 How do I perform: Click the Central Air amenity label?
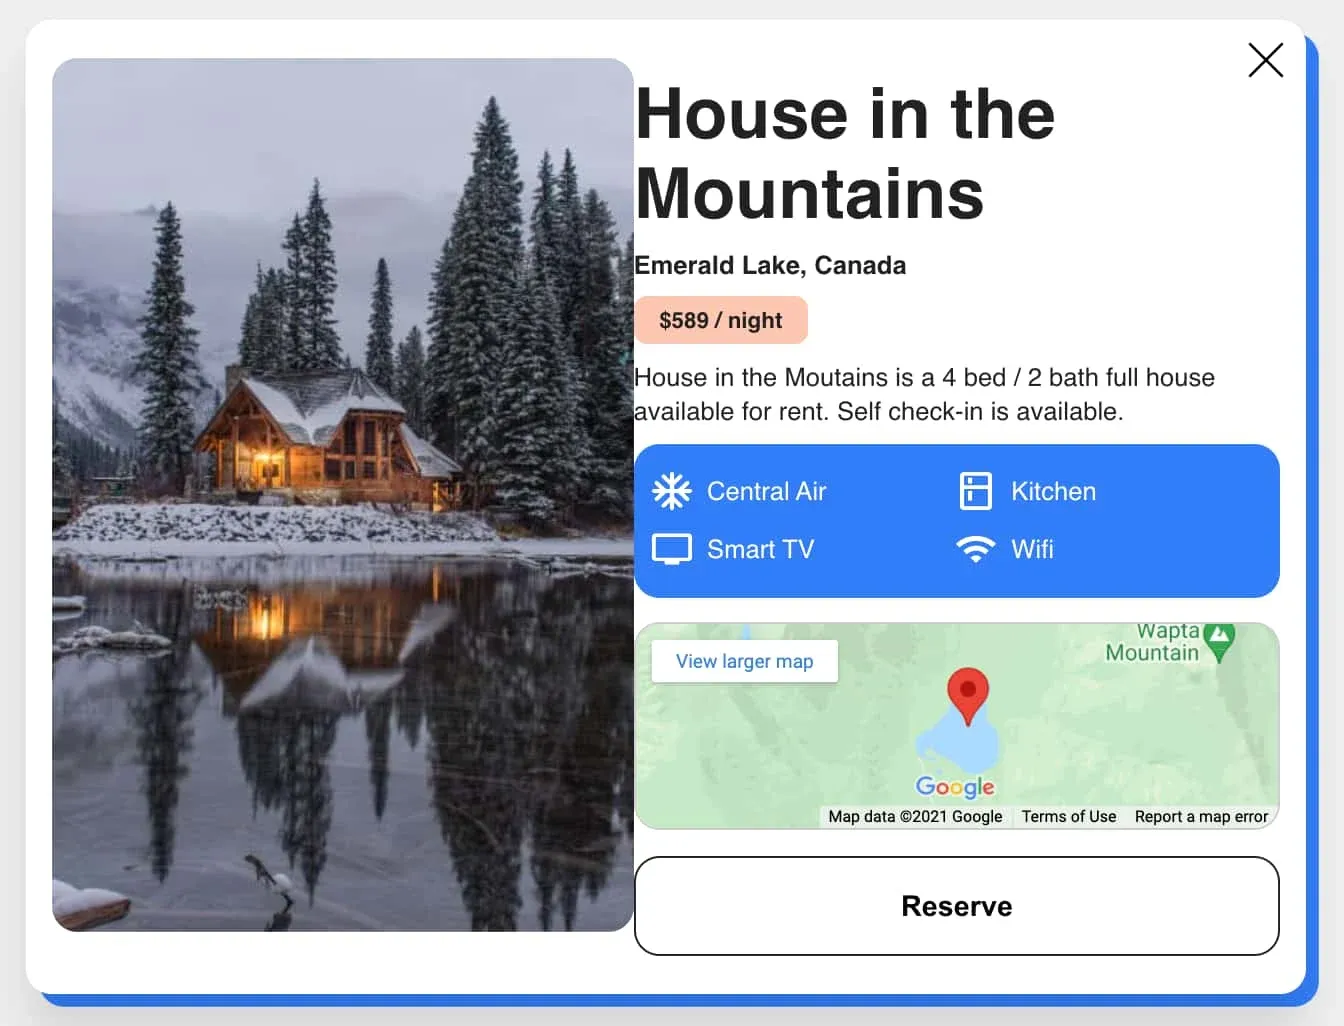tap(767, 491)
